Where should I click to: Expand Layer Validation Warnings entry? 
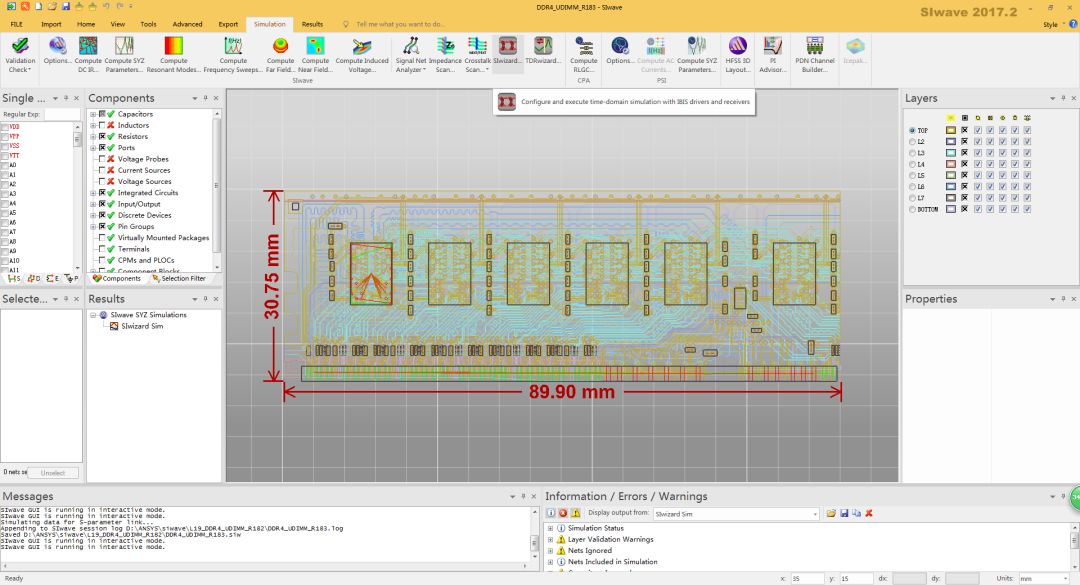tap(550, 540)
